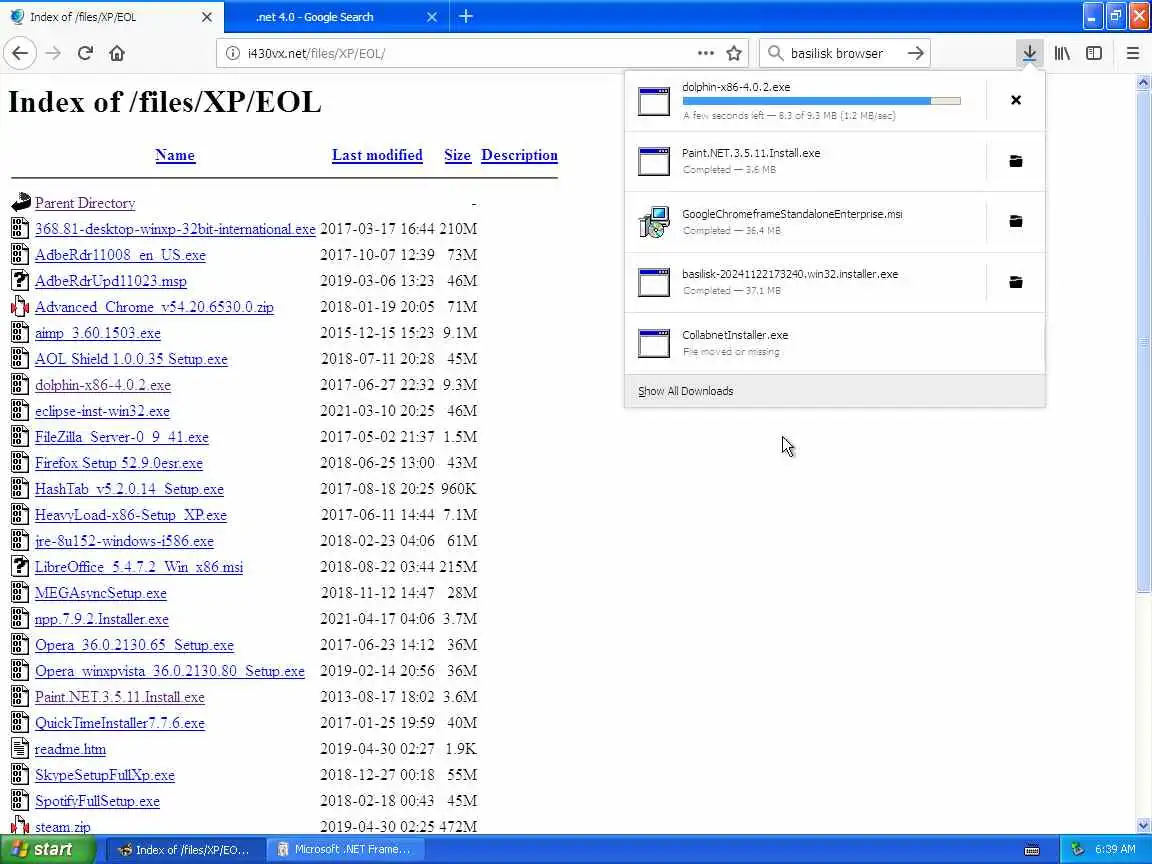This screenshot has height=864, width=1152.
Task: Click the basilisk browser search box
Action: pyautogui.click(x=843, y=53)
